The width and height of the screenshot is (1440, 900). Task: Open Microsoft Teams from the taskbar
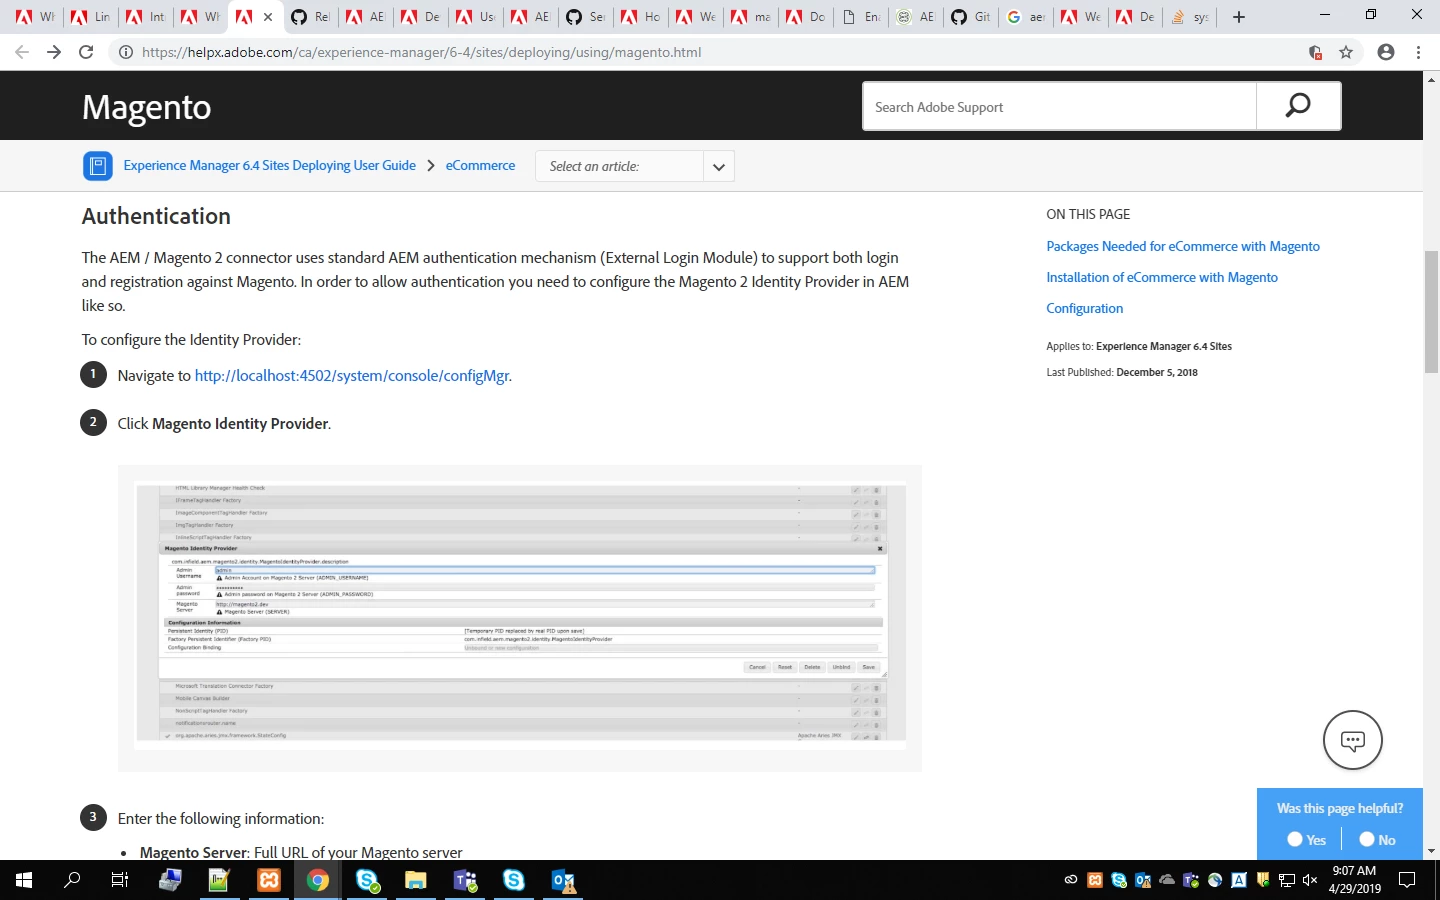[x=465, y=880]
